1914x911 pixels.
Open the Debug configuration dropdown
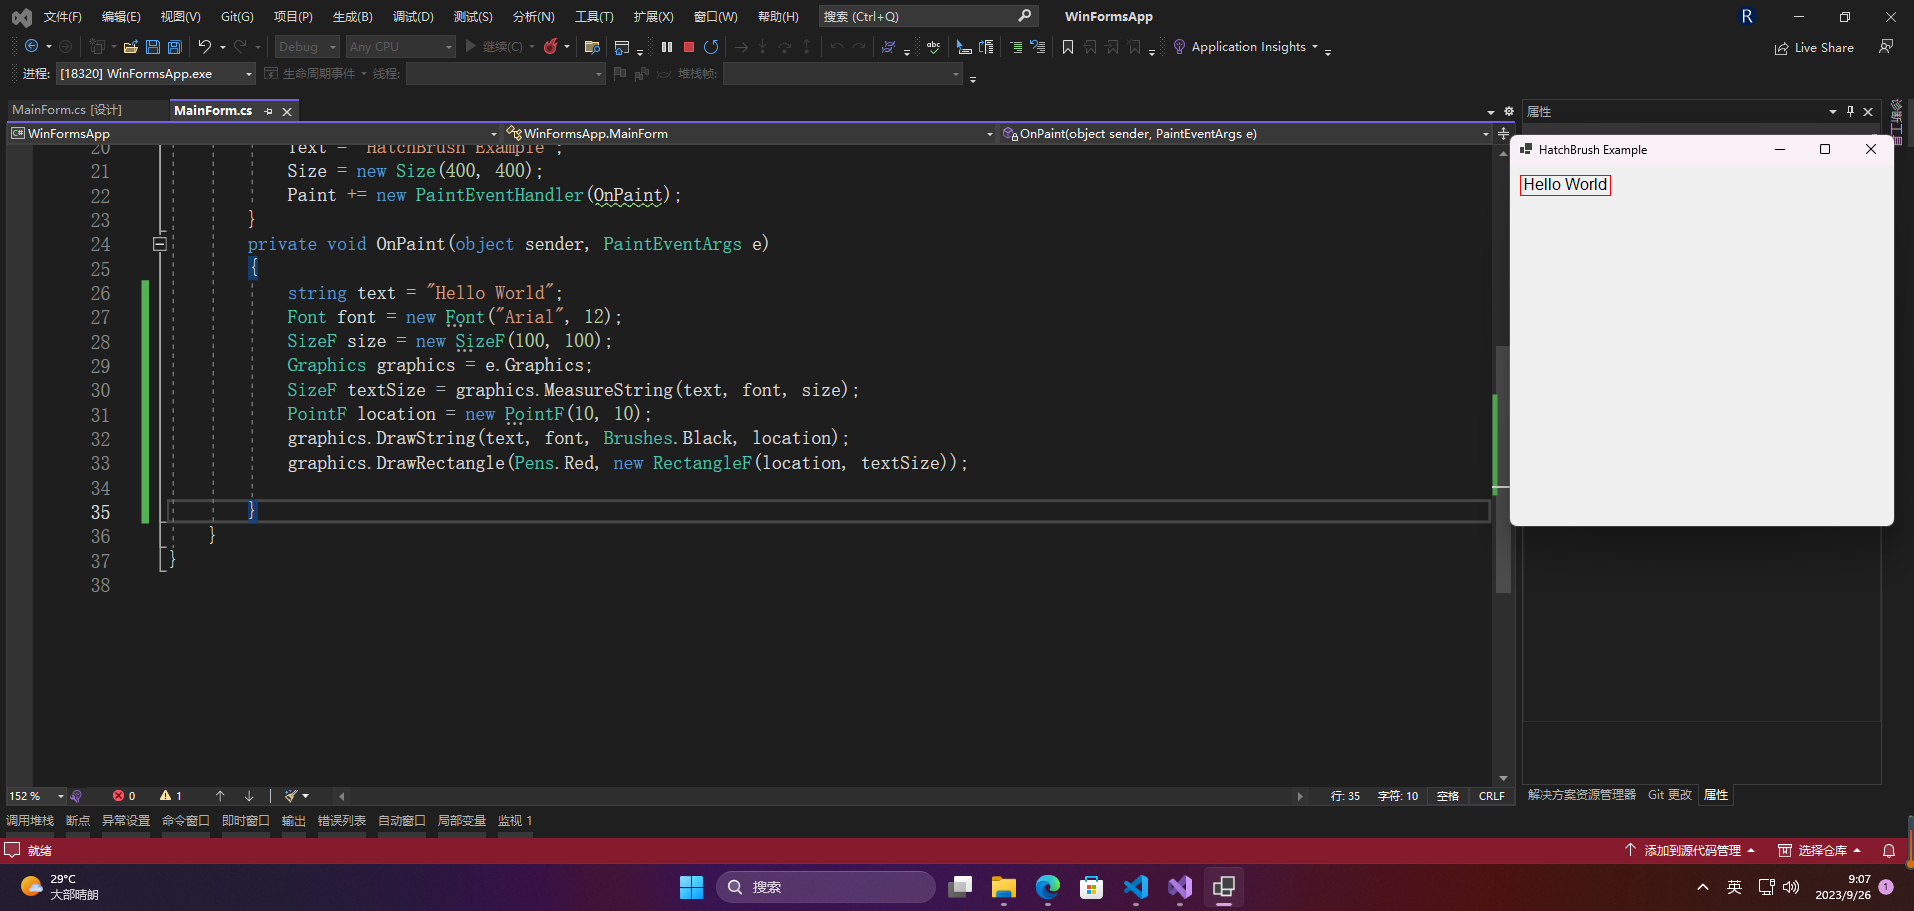pyautogui.click(x=308, y=47)
